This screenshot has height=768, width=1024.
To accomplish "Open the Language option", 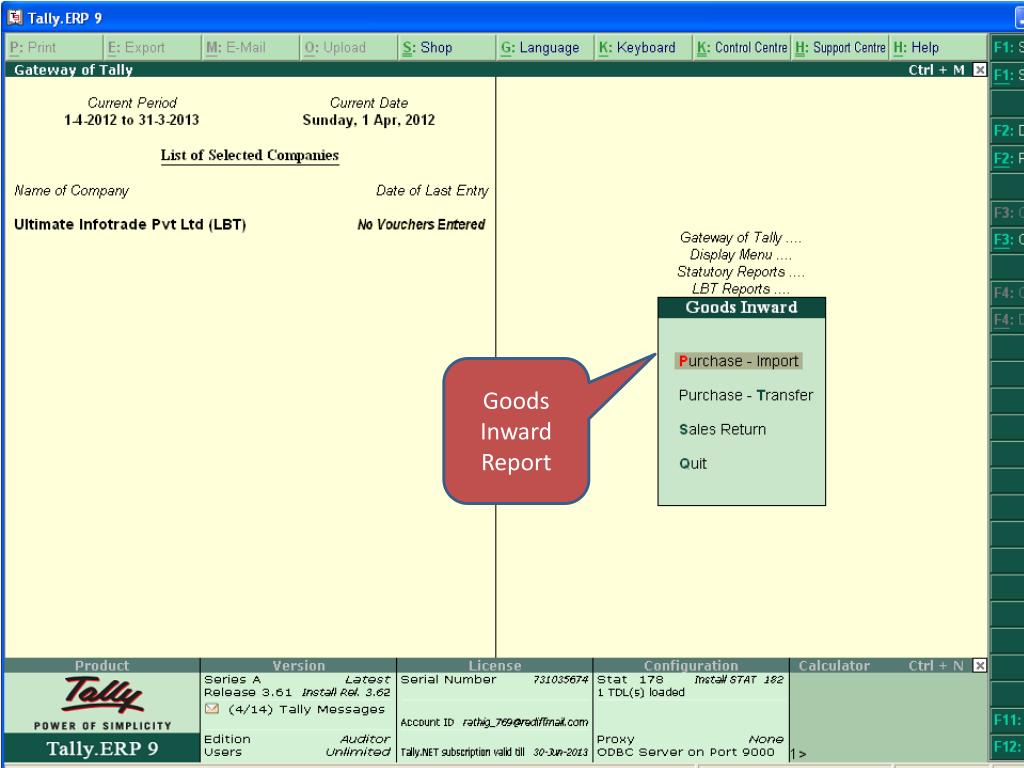I will 545,48.
